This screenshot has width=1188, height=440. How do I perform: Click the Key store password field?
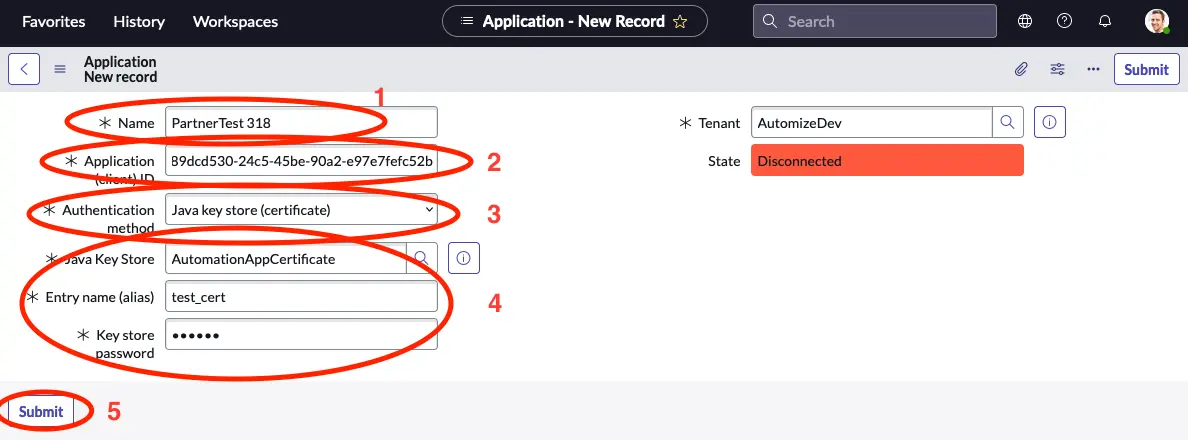pyautogui.click(x=302, y=335)
